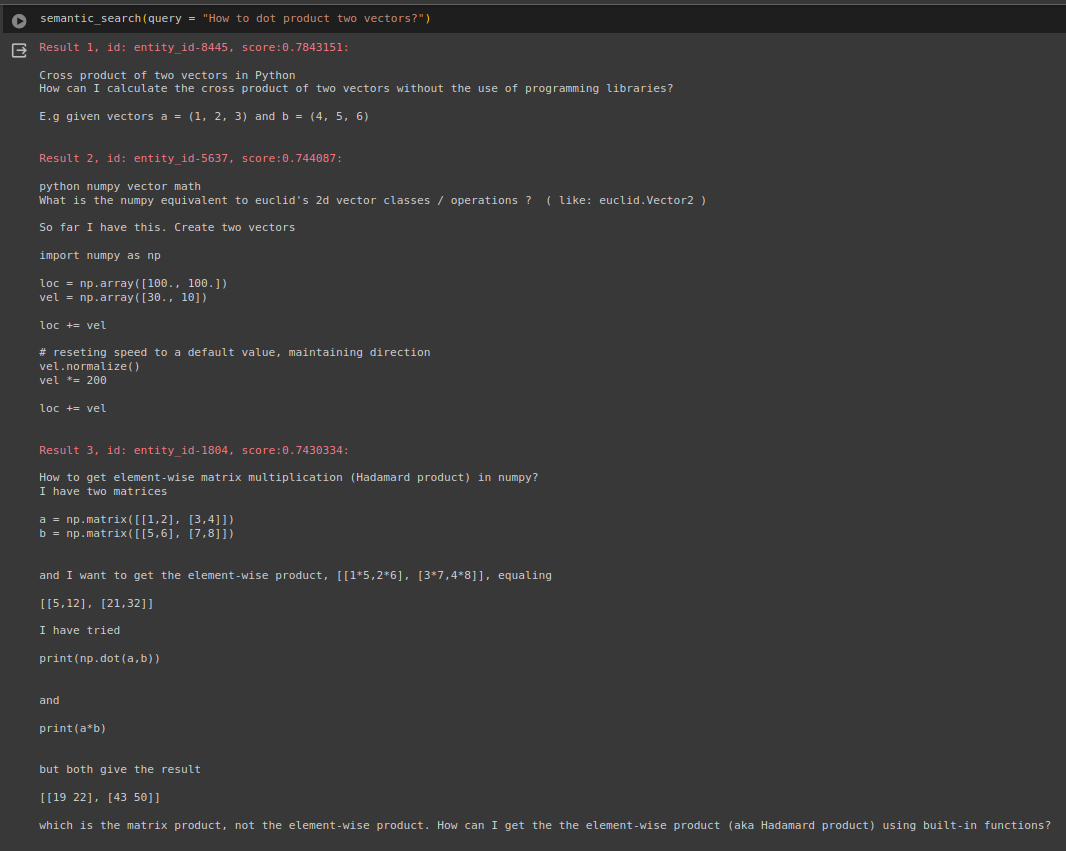Click the print(a*b) code line
Screen dimensions: 1066x851
tap(73, 728)
